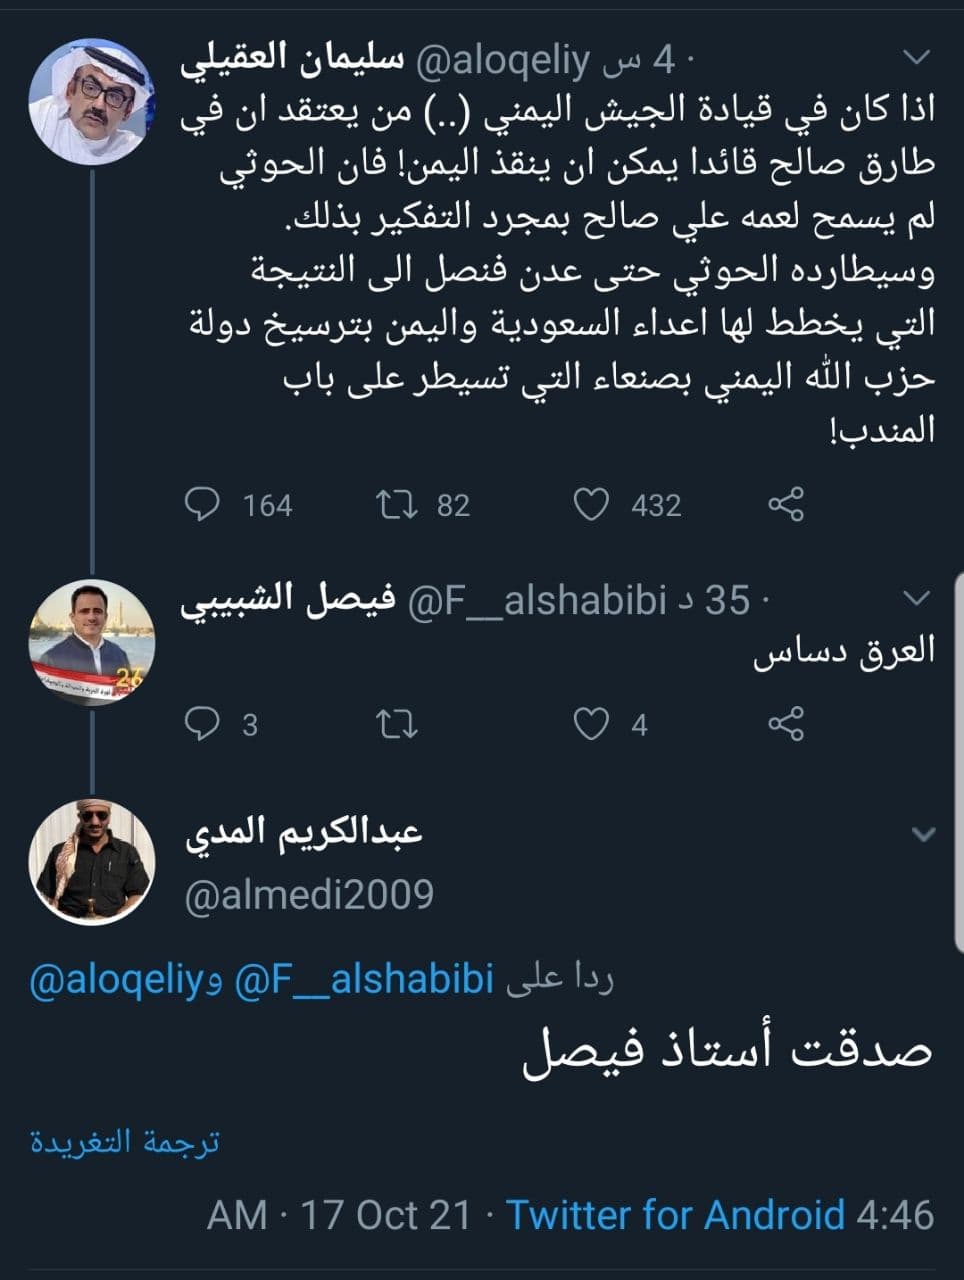Click the 'ترجمة التغريدة' translate link
The image size is (964, 1280).
[124, 1142]
